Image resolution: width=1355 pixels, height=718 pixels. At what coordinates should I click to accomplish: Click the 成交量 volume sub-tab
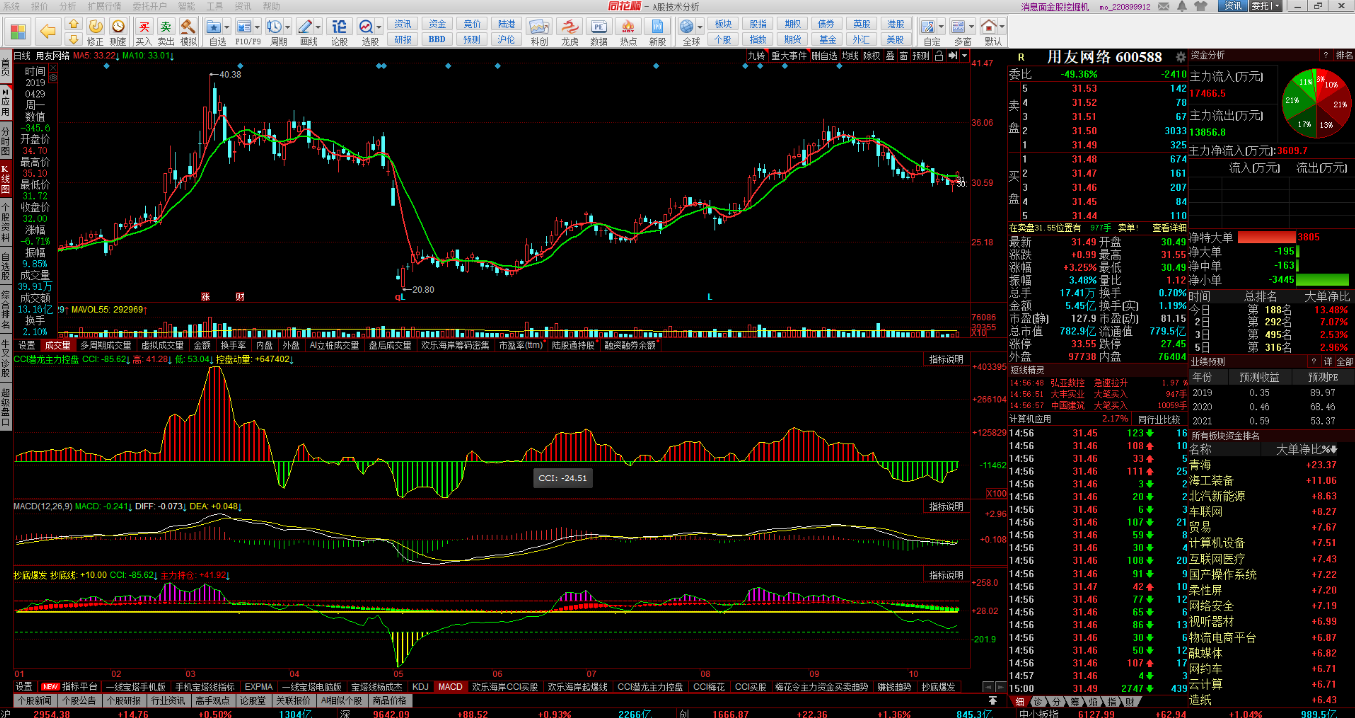pos(57,346)
